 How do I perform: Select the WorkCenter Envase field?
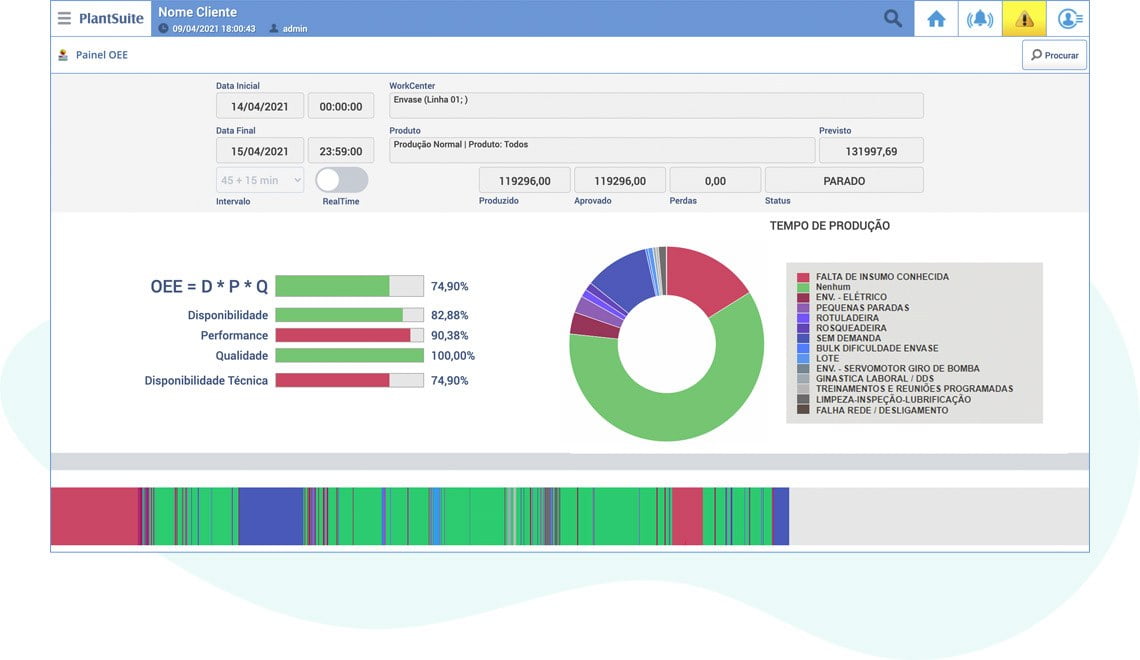657,105
